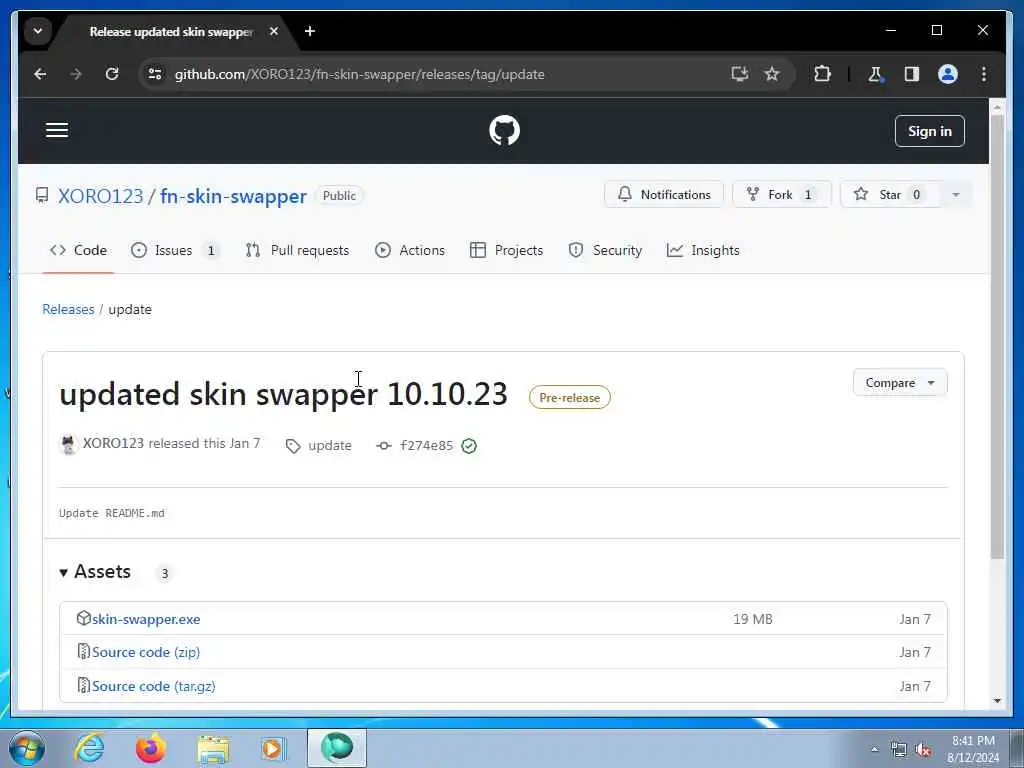Open Chrome Labs flask icon

pos(875,74)
